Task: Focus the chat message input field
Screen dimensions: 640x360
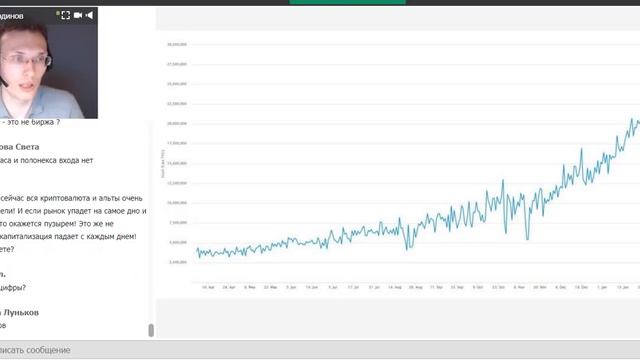Action: click(320, 350)
